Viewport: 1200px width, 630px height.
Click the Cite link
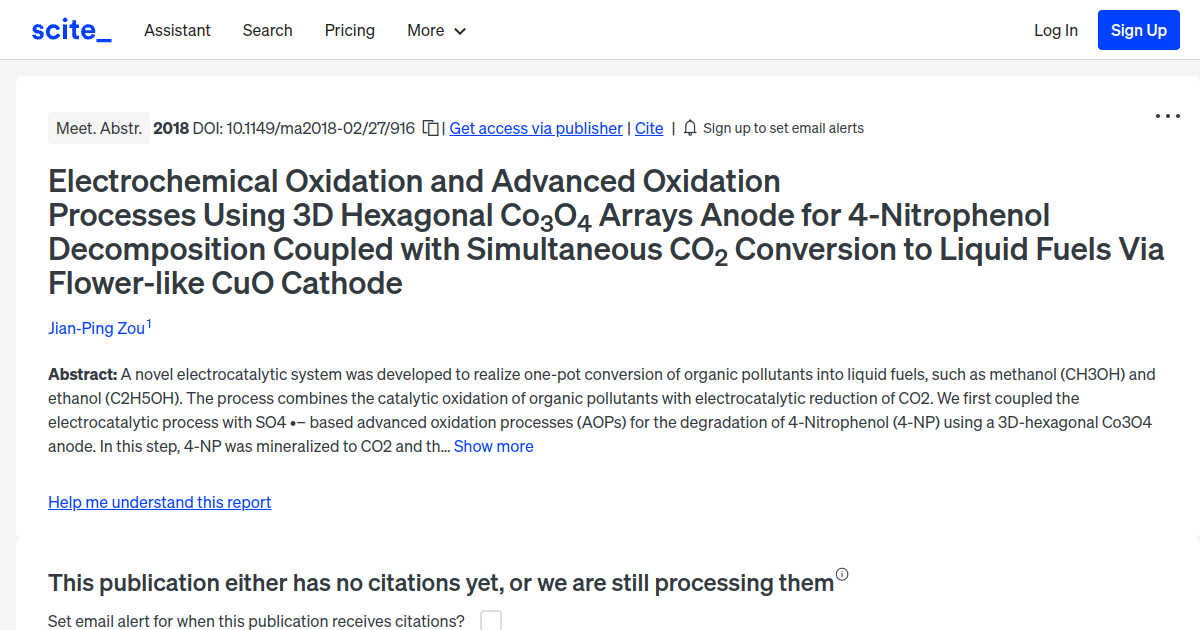(648, 128)
